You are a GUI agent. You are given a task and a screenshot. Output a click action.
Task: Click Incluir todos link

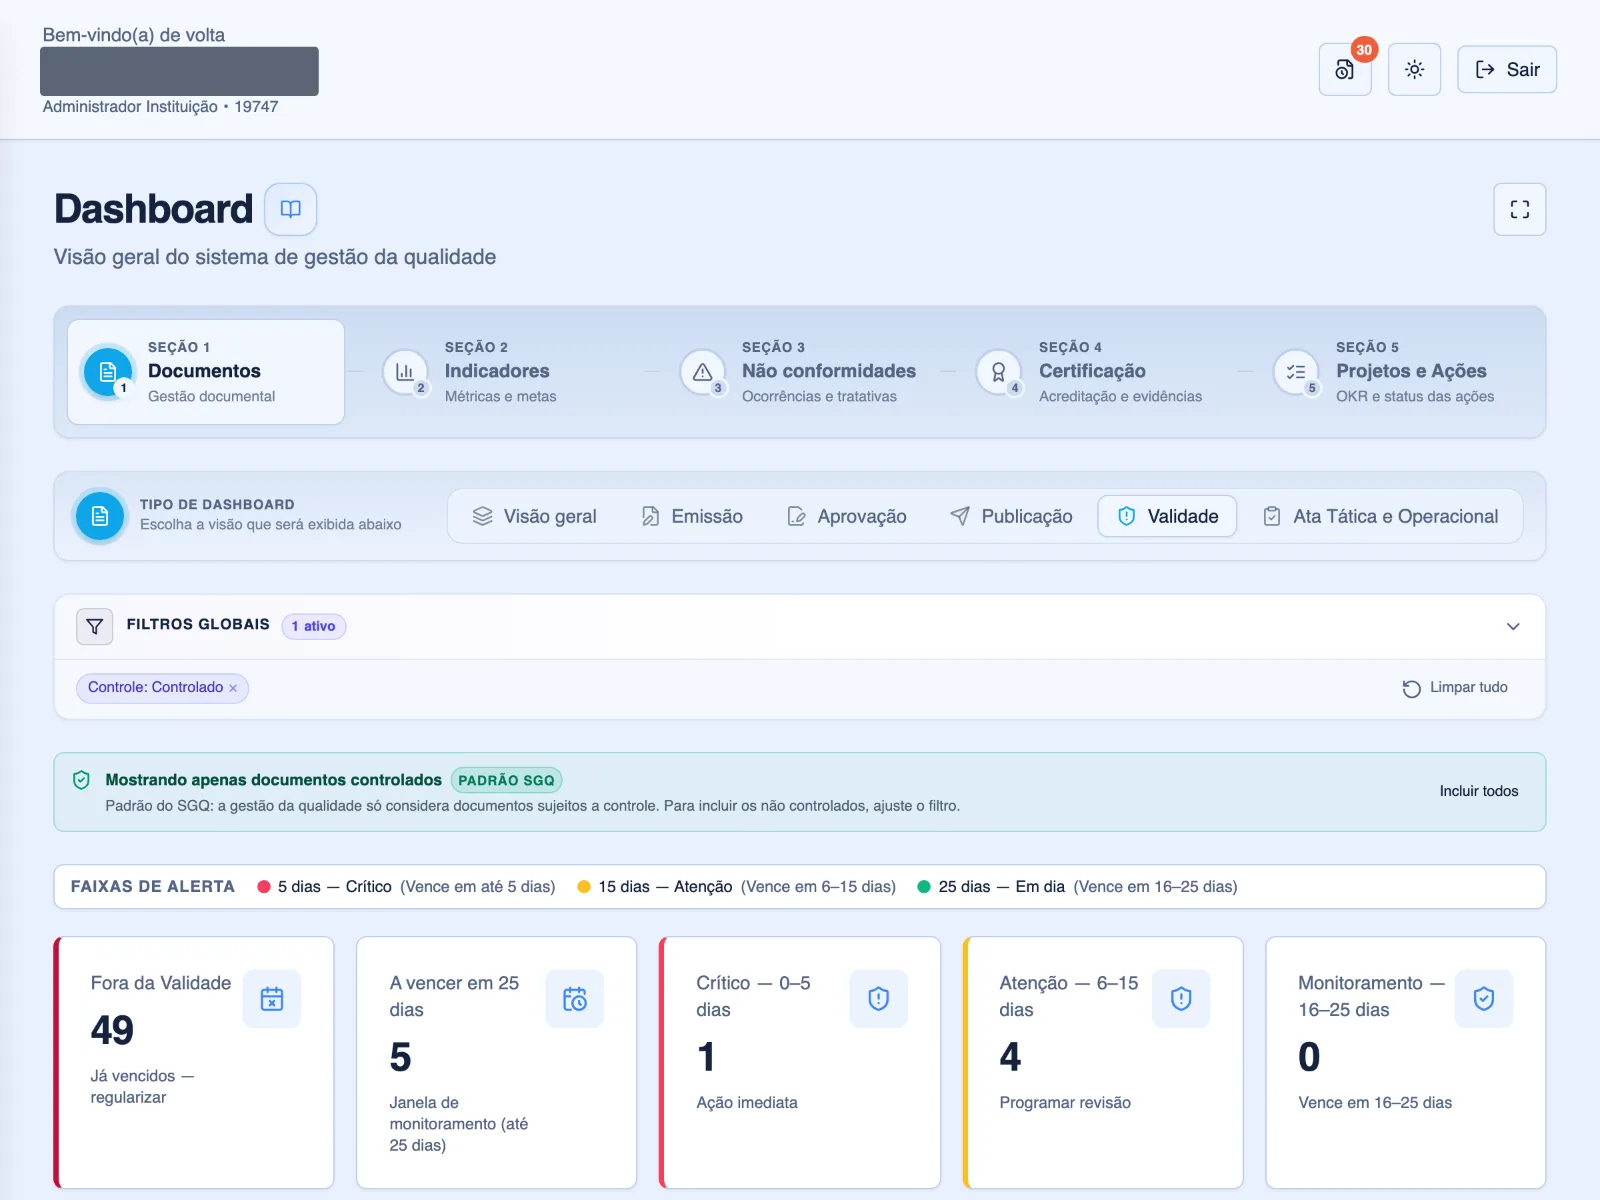click(x=1478, y=791)
